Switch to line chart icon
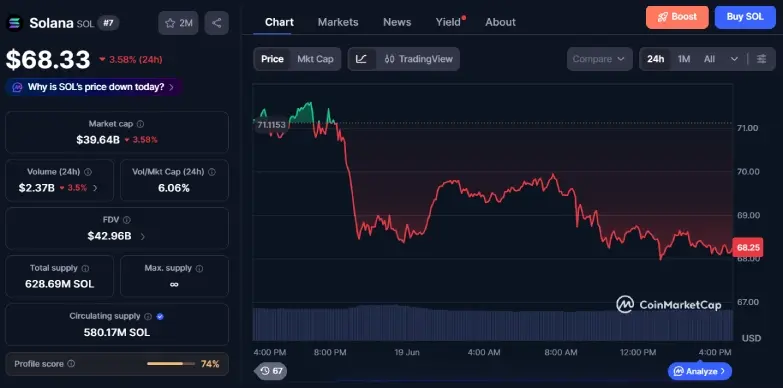 point(362,59)
